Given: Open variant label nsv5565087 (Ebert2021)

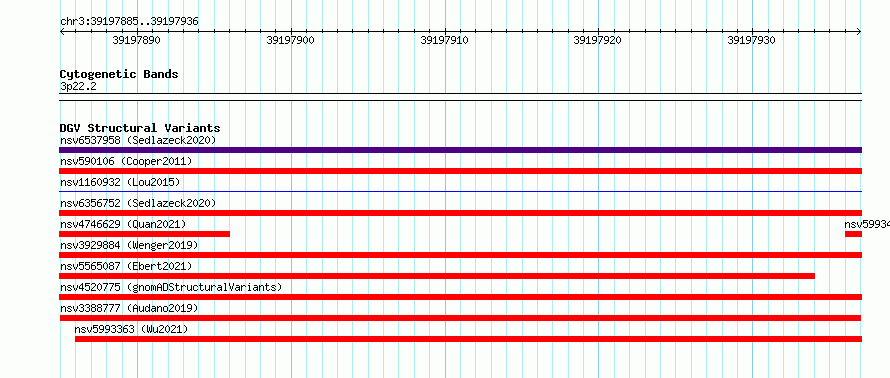Looking at the screenshot, I should (x=126, y=266).
